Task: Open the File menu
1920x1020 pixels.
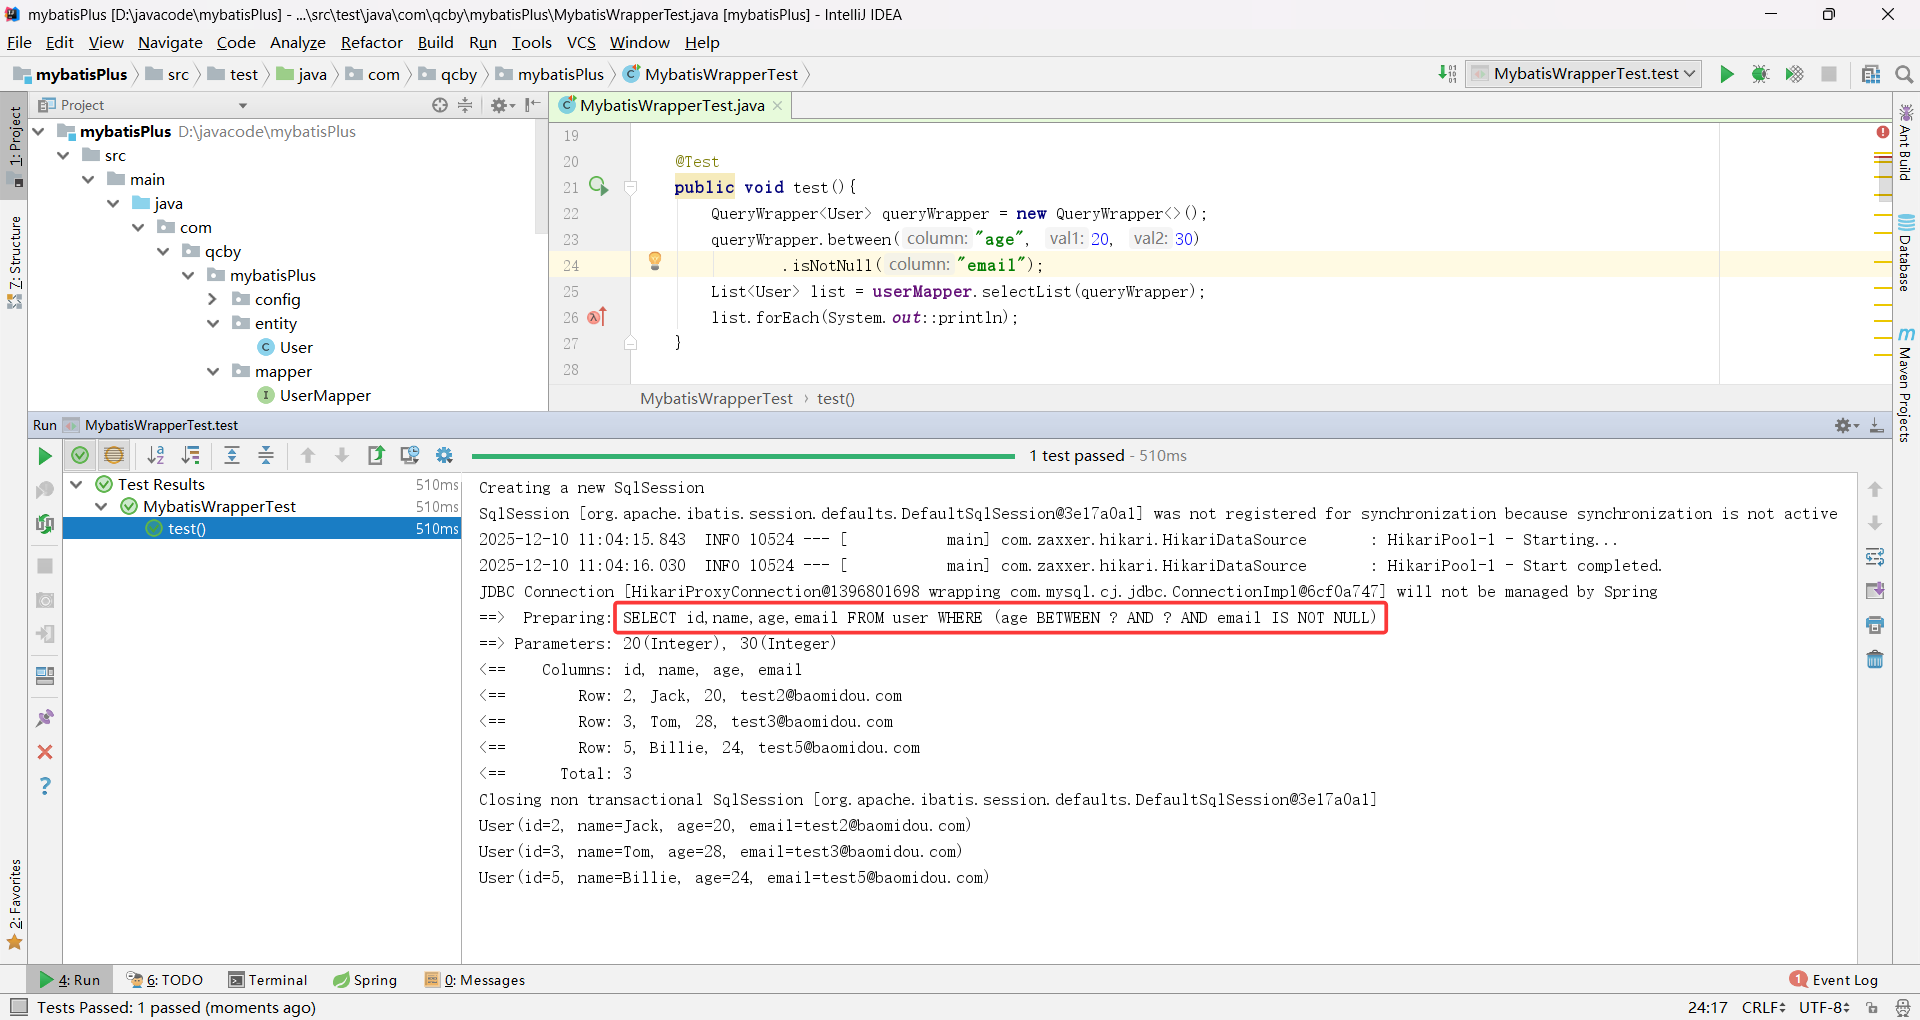Action: [19, 42]
